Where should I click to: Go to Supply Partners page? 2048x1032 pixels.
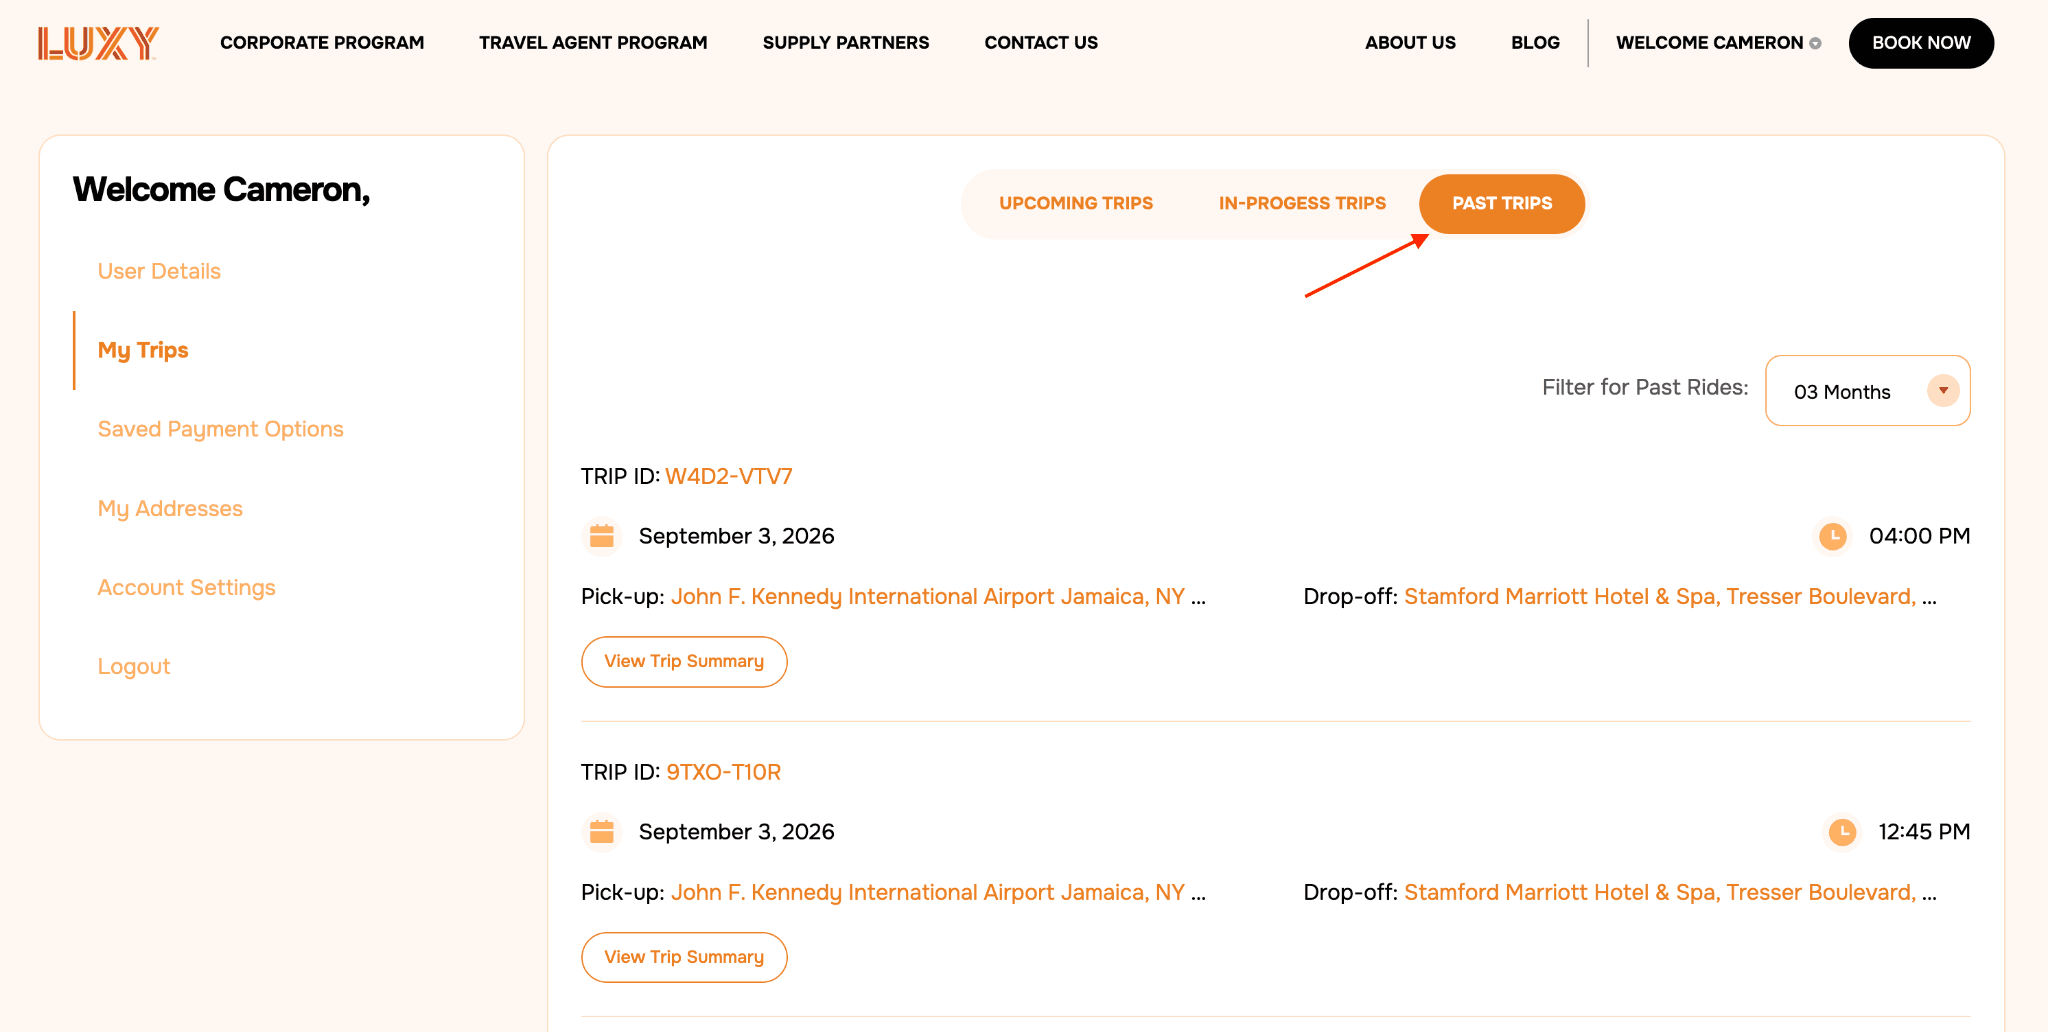(846, 43)
